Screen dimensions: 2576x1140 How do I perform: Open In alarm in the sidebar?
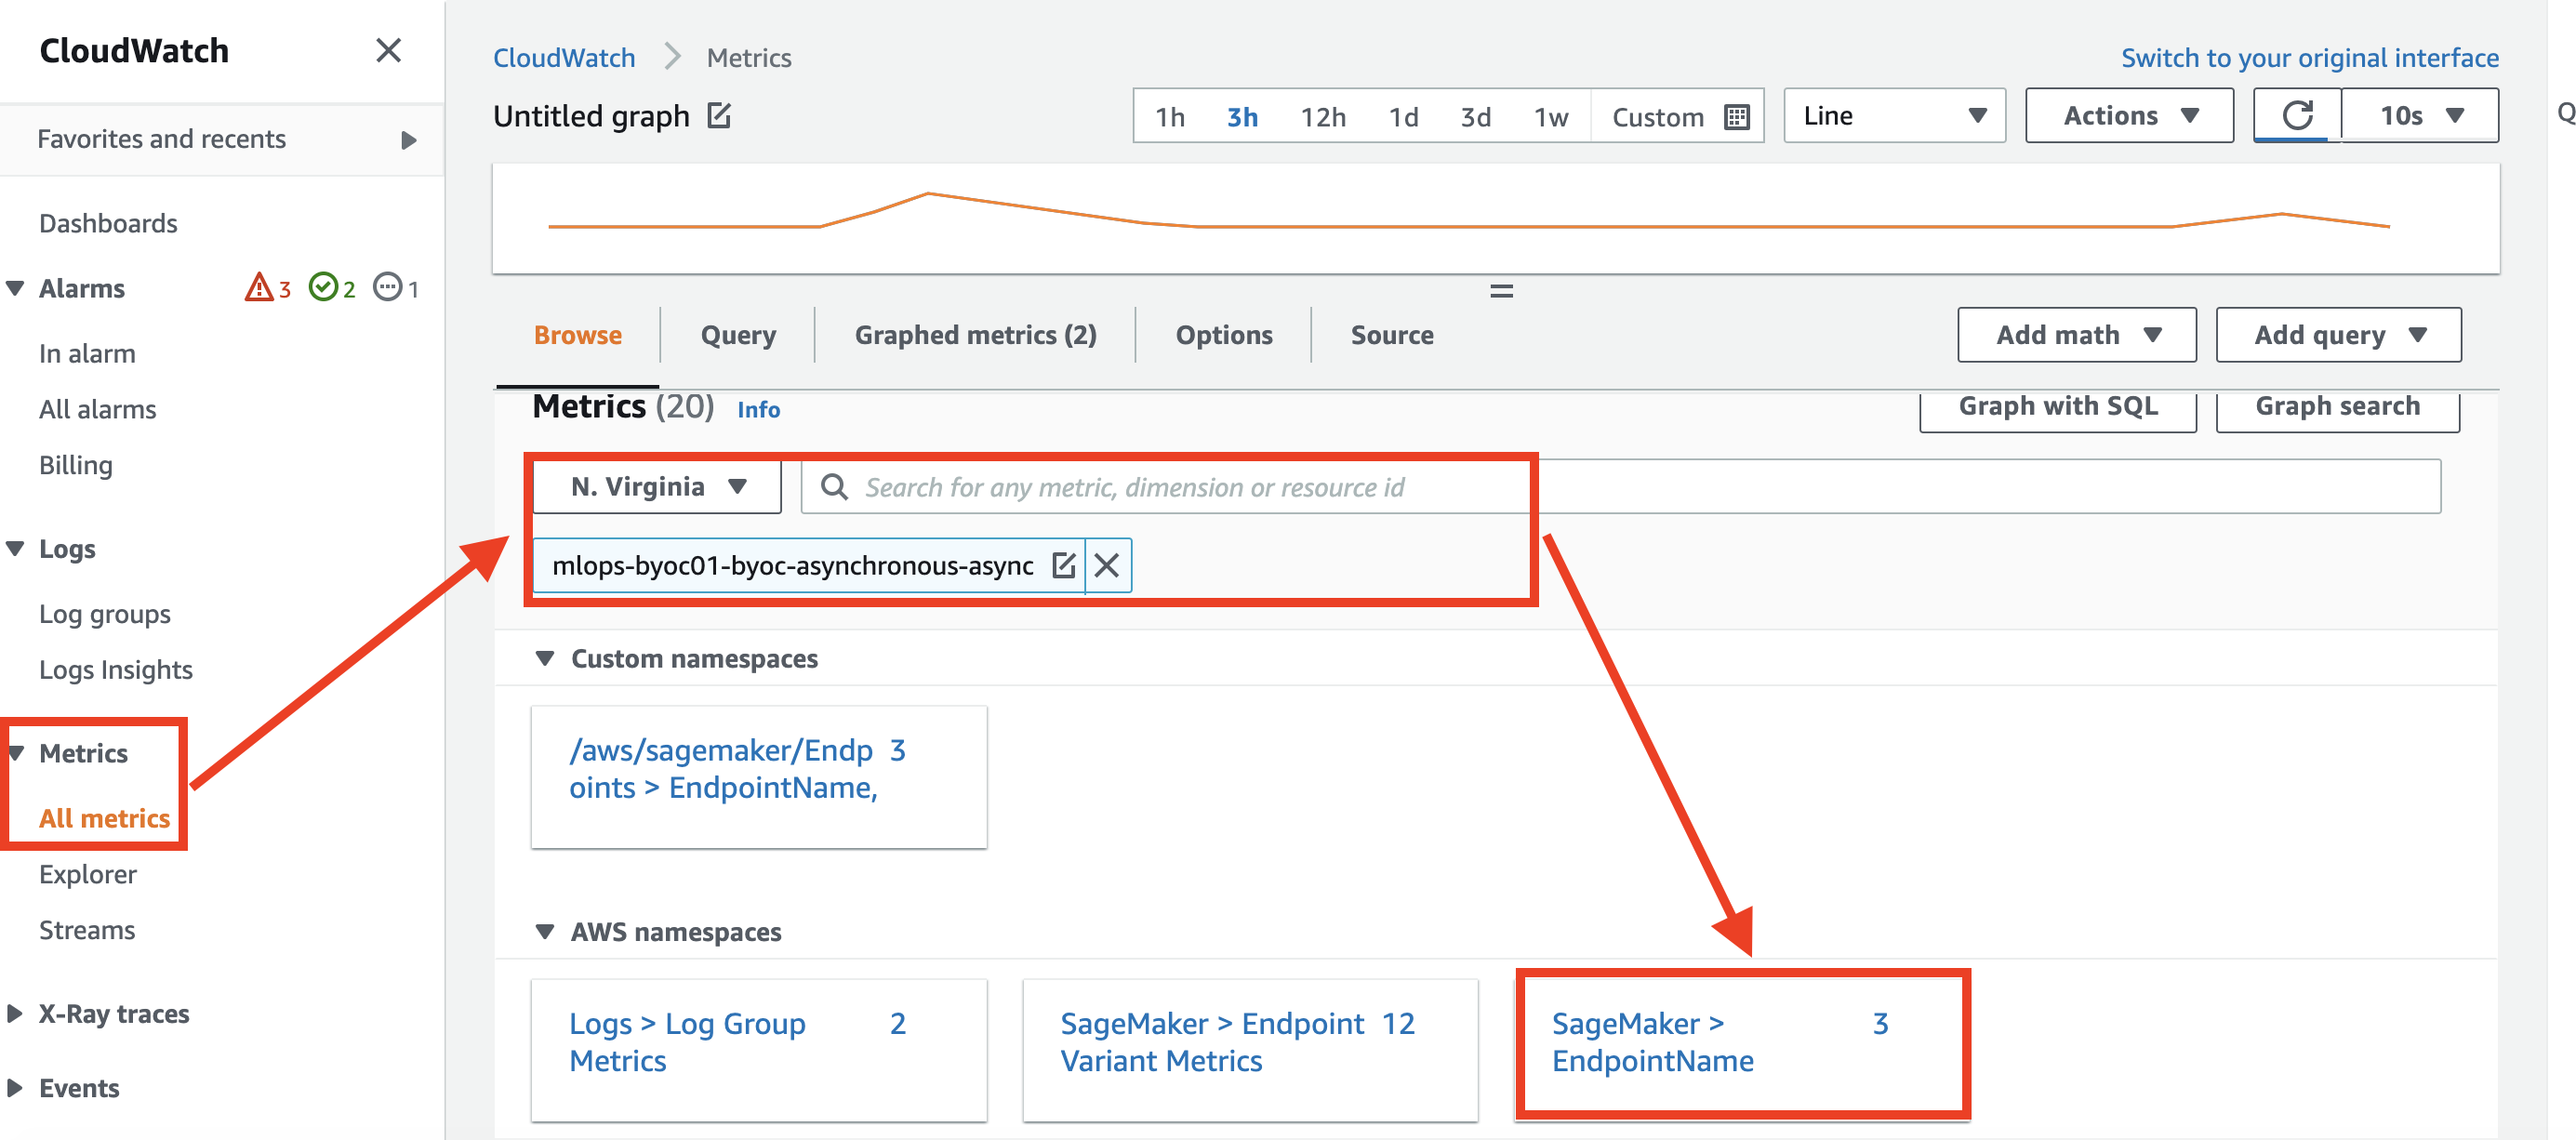pyautogui.click(x=87, y=354)
